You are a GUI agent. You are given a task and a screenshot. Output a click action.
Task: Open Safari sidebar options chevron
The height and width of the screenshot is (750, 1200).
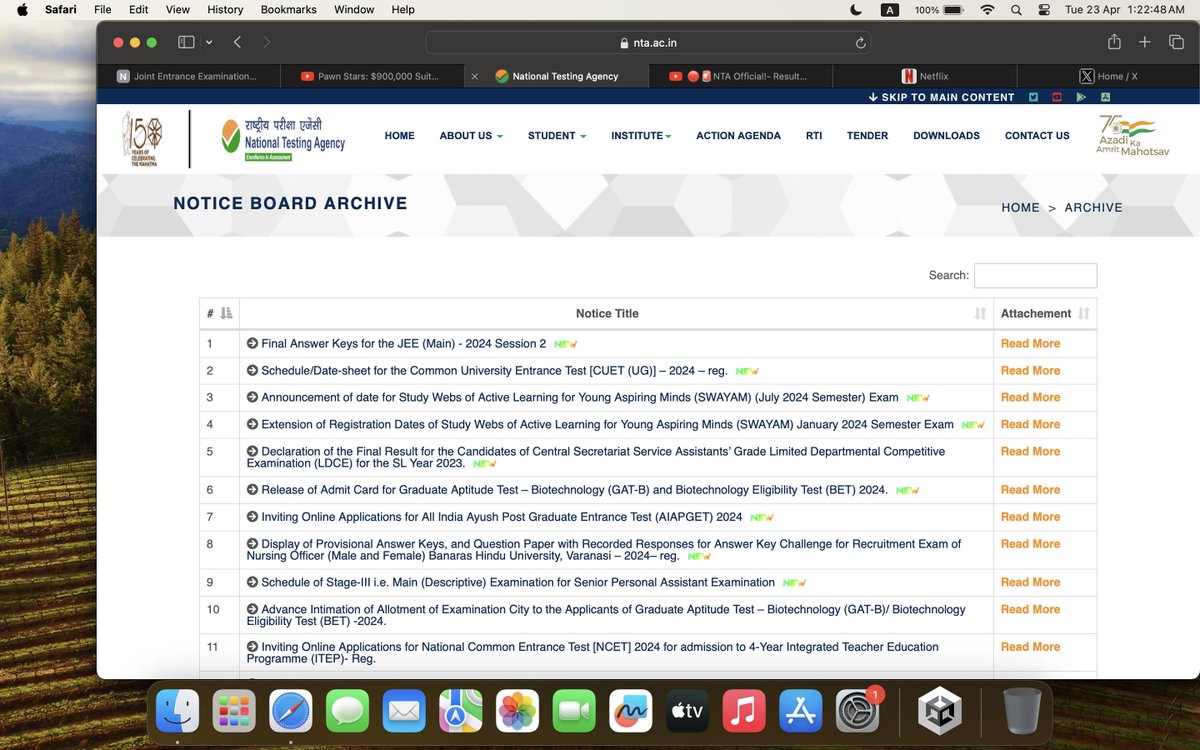point(209,43)
